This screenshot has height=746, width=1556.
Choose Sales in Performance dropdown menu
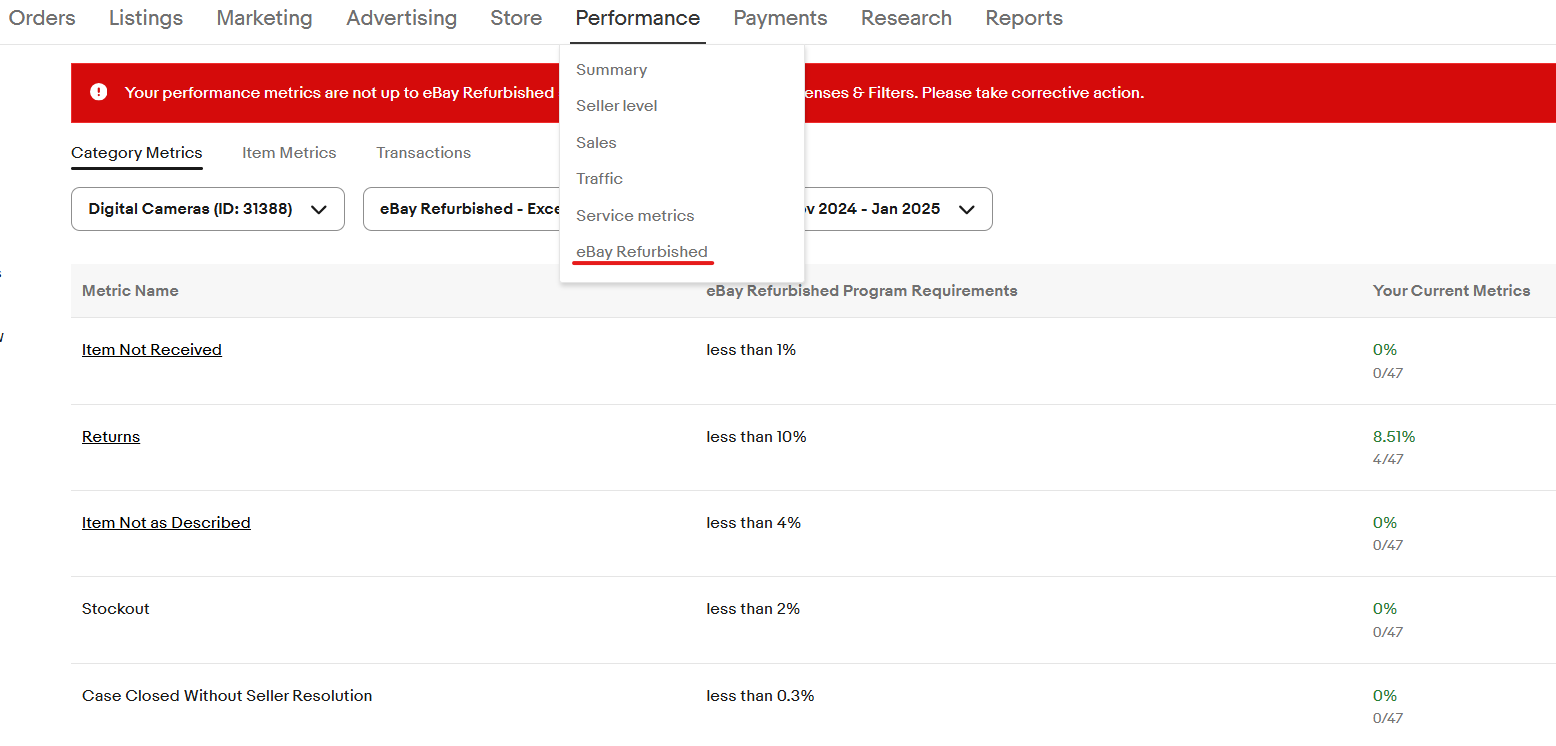[x=596, y=143]
